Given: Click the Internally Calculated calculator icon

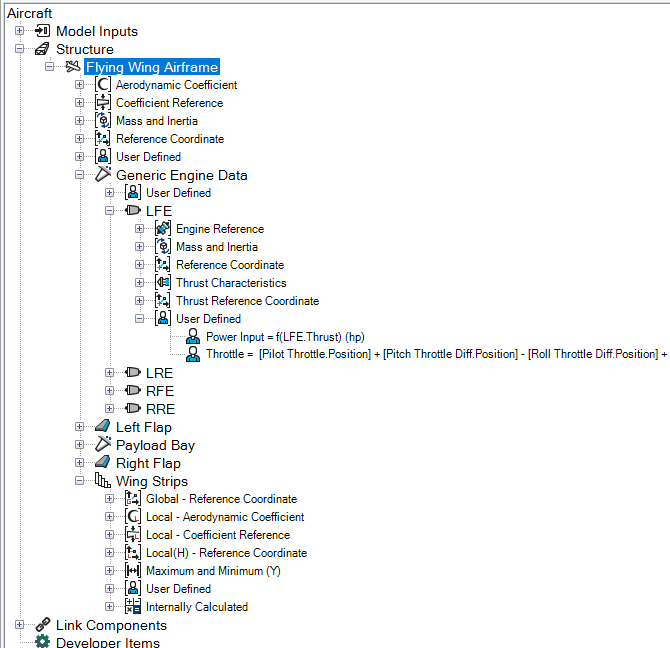Looking at the screenshot, I should [x=133, y=606].
